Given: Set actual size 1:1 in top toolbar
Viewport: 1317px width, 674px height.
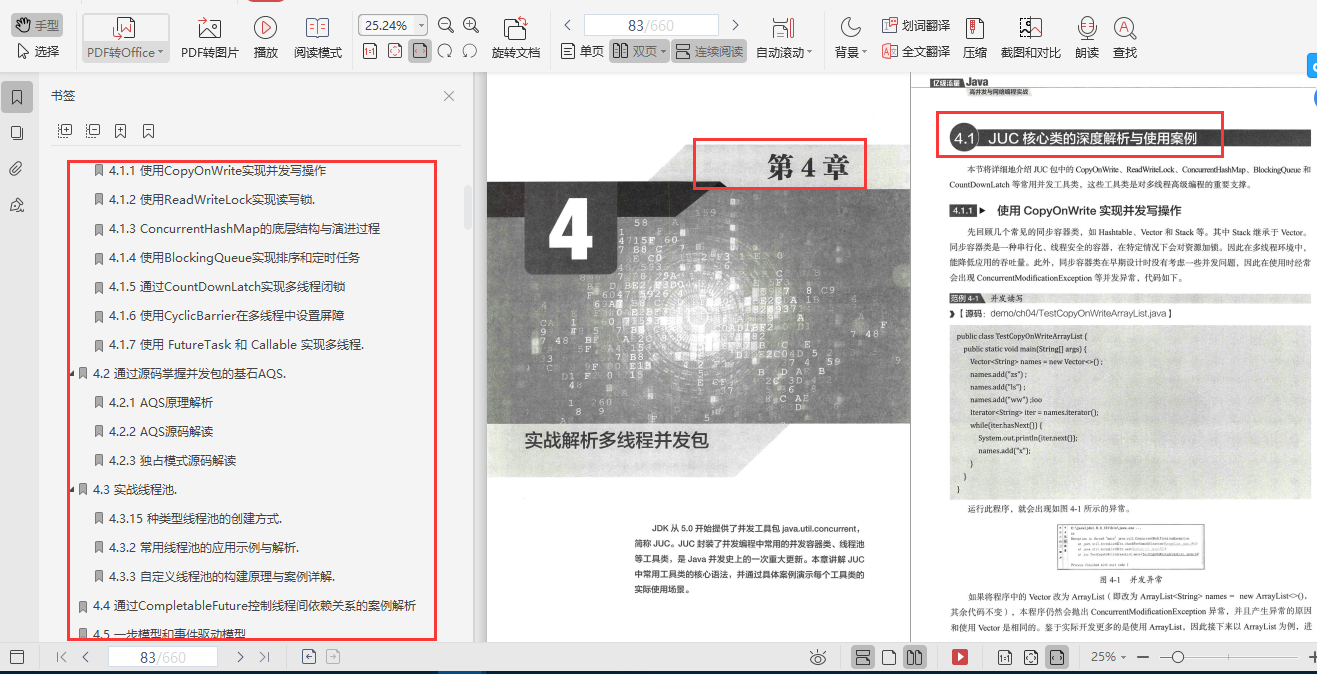Looking at the screenshot, I should pyautogui.click(x=370, y=51).
